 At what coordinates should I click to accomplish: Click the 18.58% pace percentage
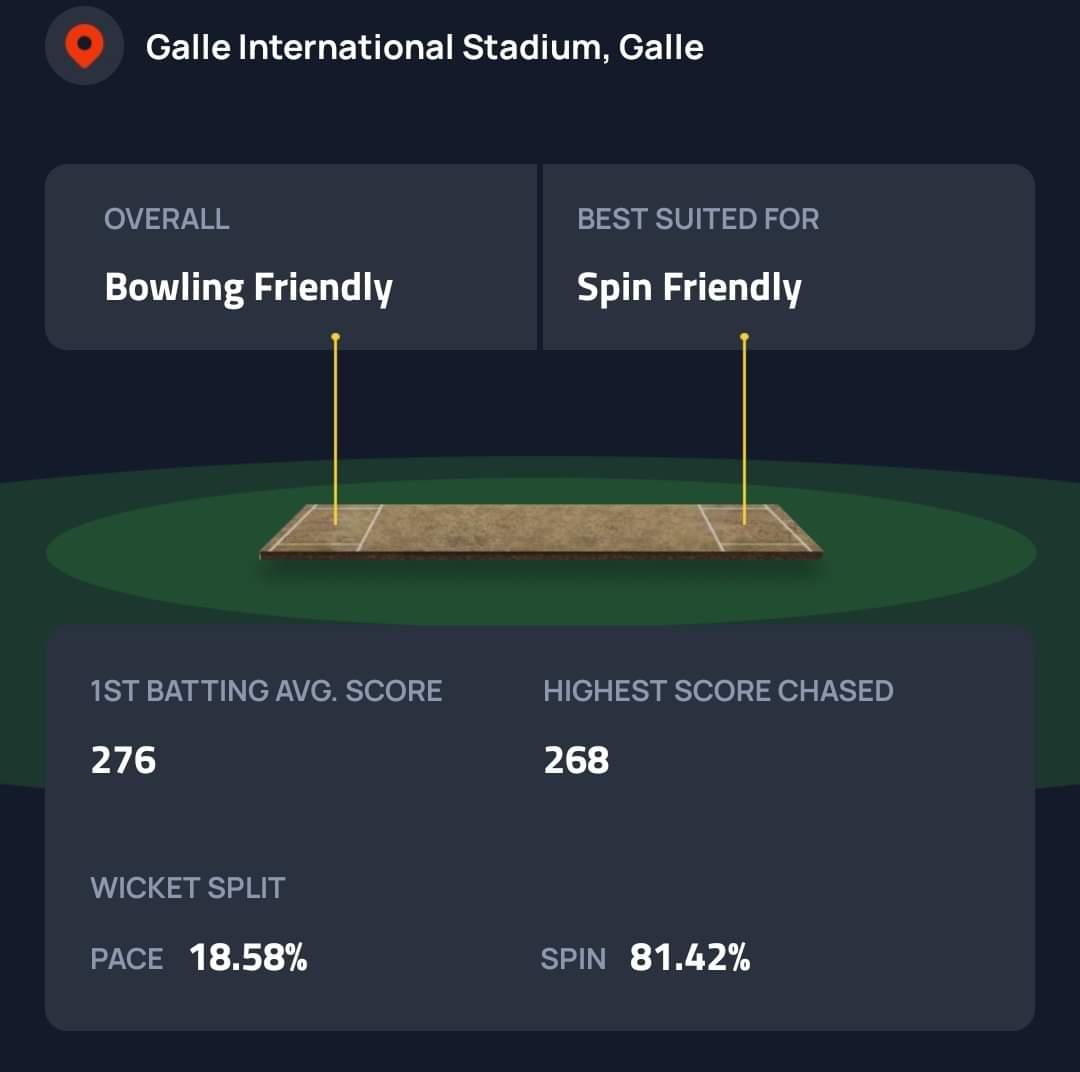click(x=248, y=958)
